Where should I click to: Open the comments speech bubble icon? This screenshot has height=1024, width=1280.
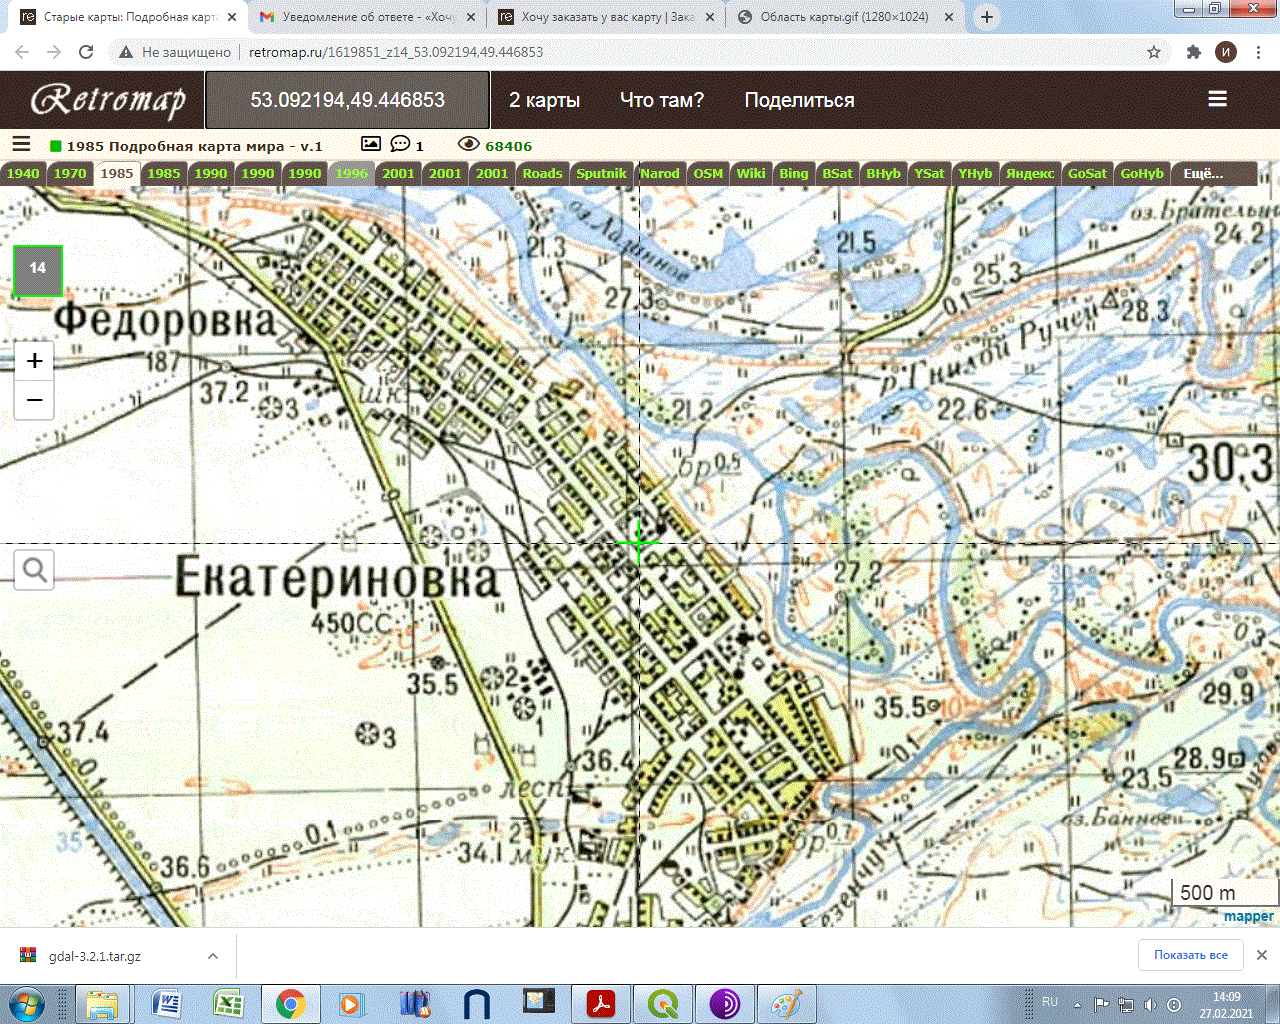[x=400, y=145]
